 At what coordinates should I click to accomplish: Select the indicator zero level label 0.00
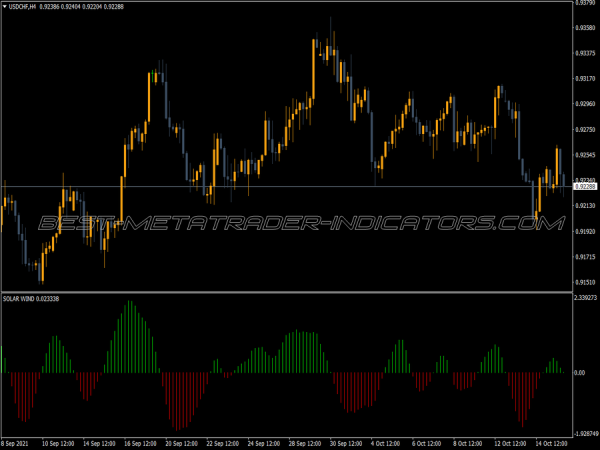pos(580,372)
